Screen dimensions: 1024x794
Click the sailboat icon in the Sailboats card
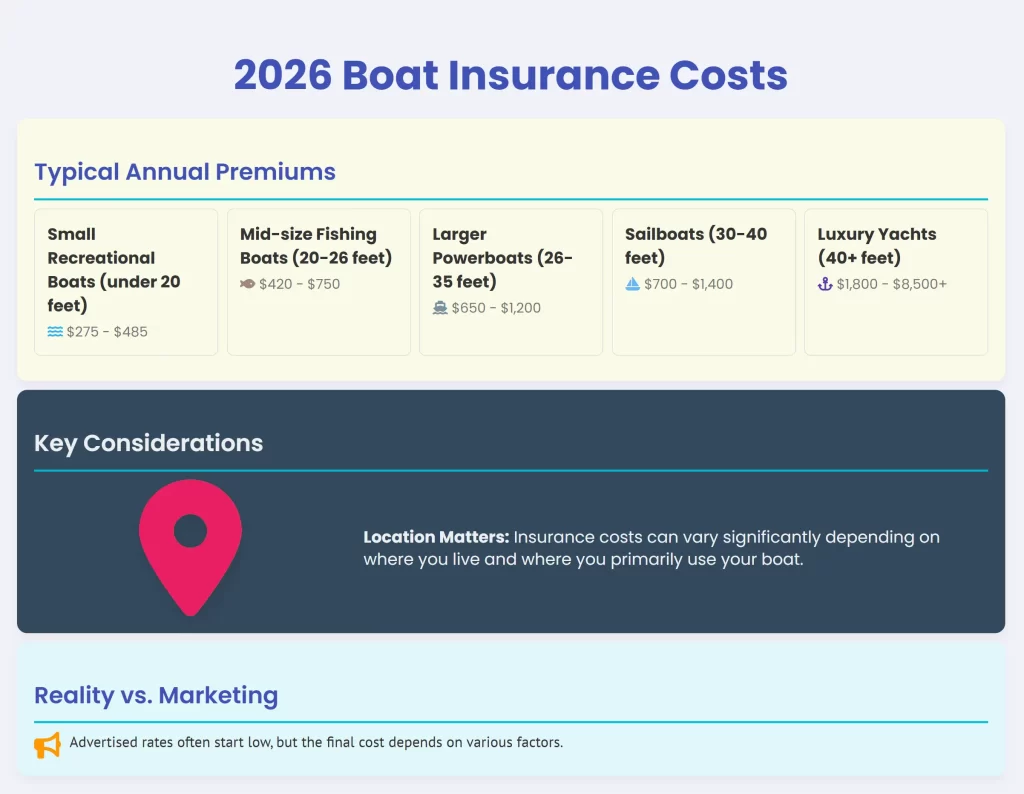point(631,284)
